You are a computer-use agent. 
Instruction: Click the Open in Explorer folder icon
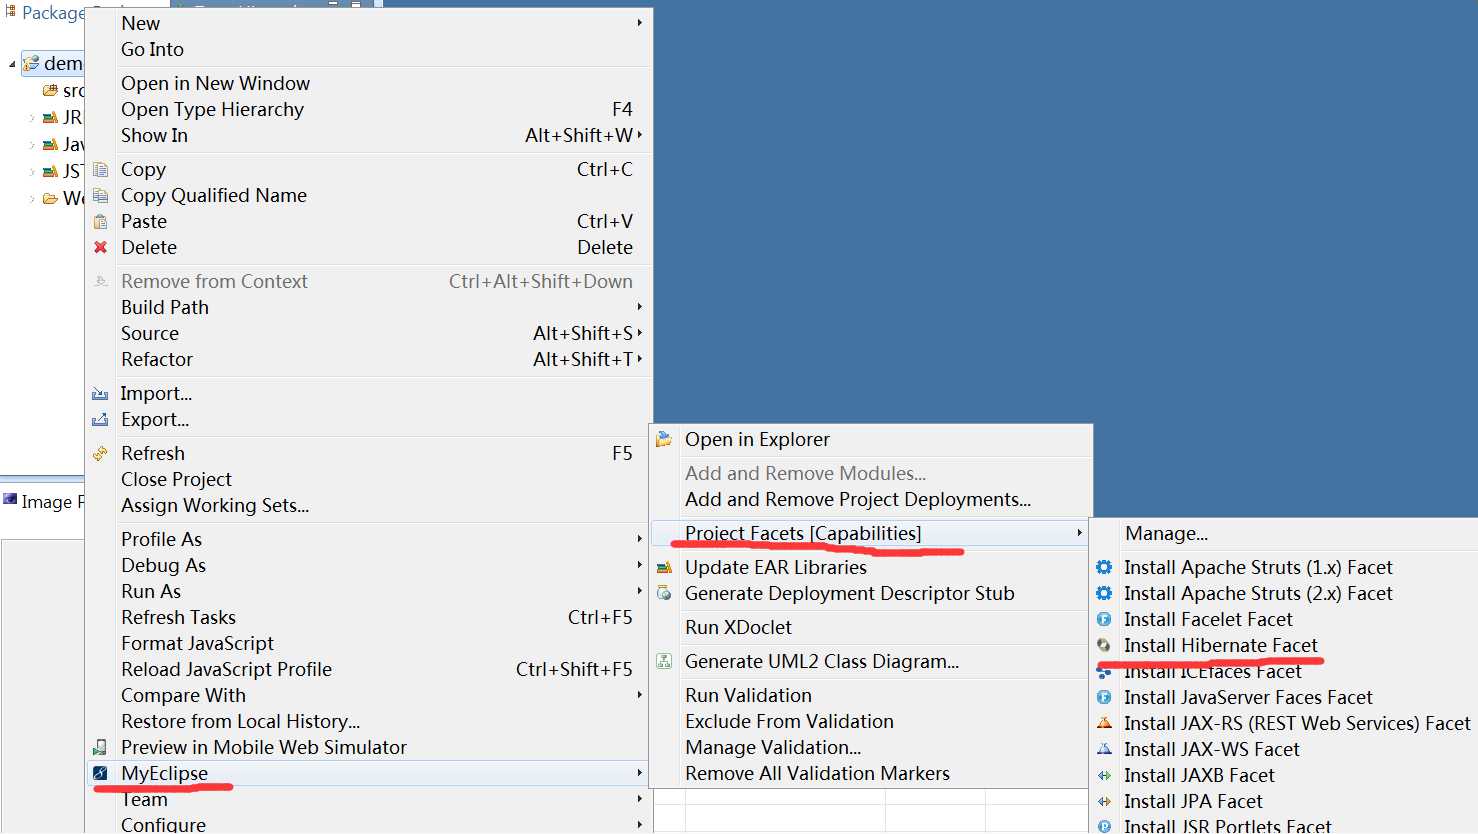[x=664, y=439]
